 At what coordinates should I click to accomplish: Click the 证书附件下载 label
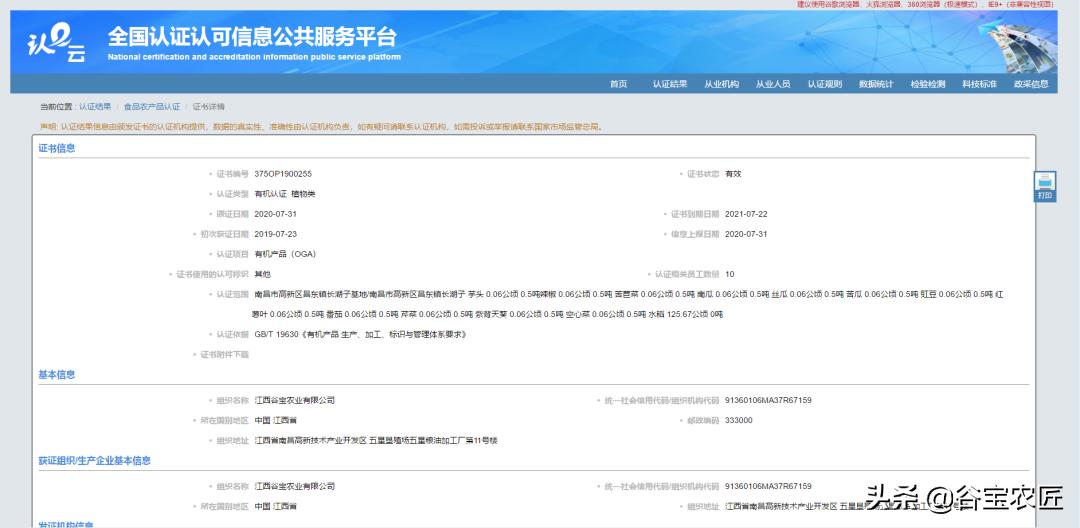click(225, 355)
